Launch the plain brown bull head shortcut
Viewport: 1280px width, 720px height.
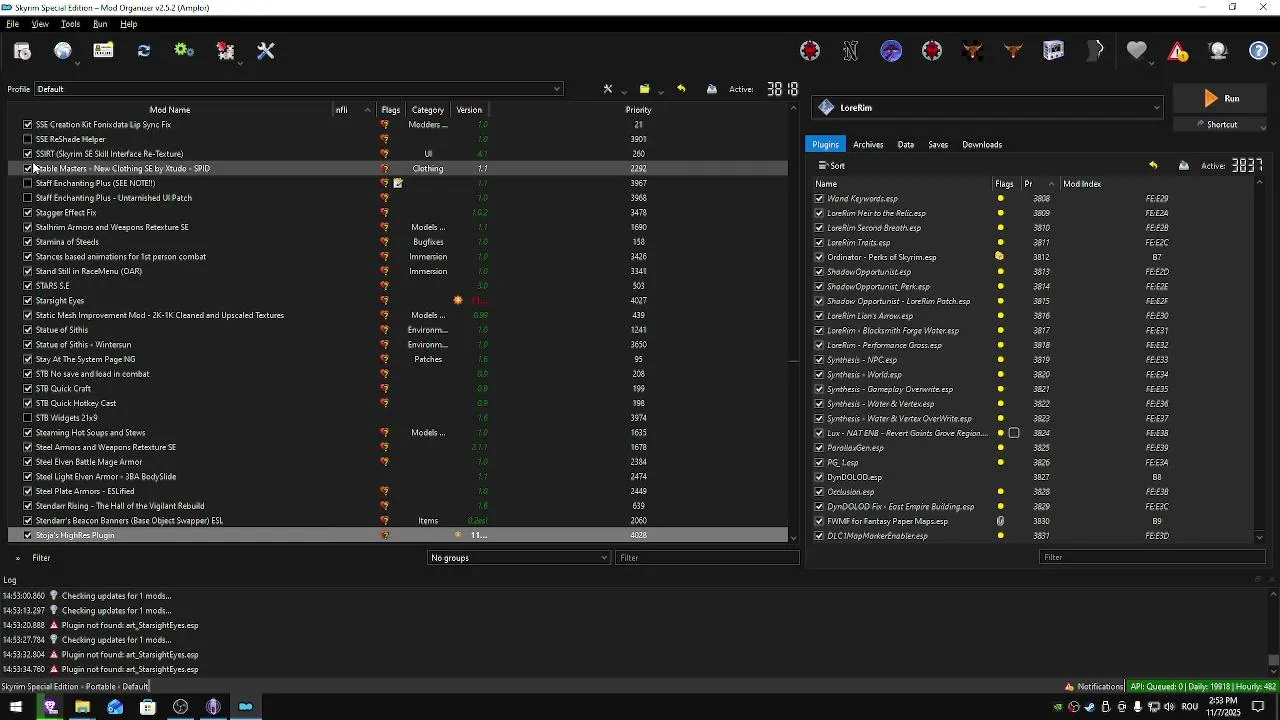pos(1013,51)
